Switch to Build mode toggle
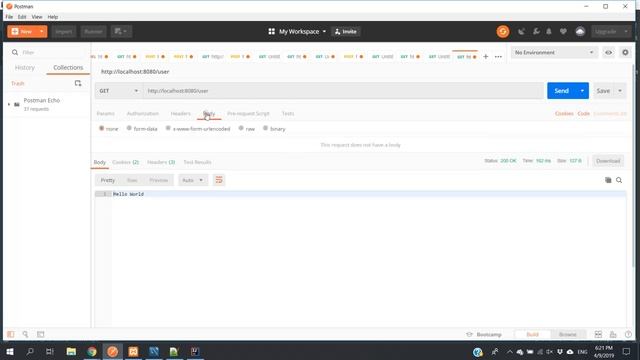The width and height of the screenshot is (640, 360). click(x=532, y=334)
